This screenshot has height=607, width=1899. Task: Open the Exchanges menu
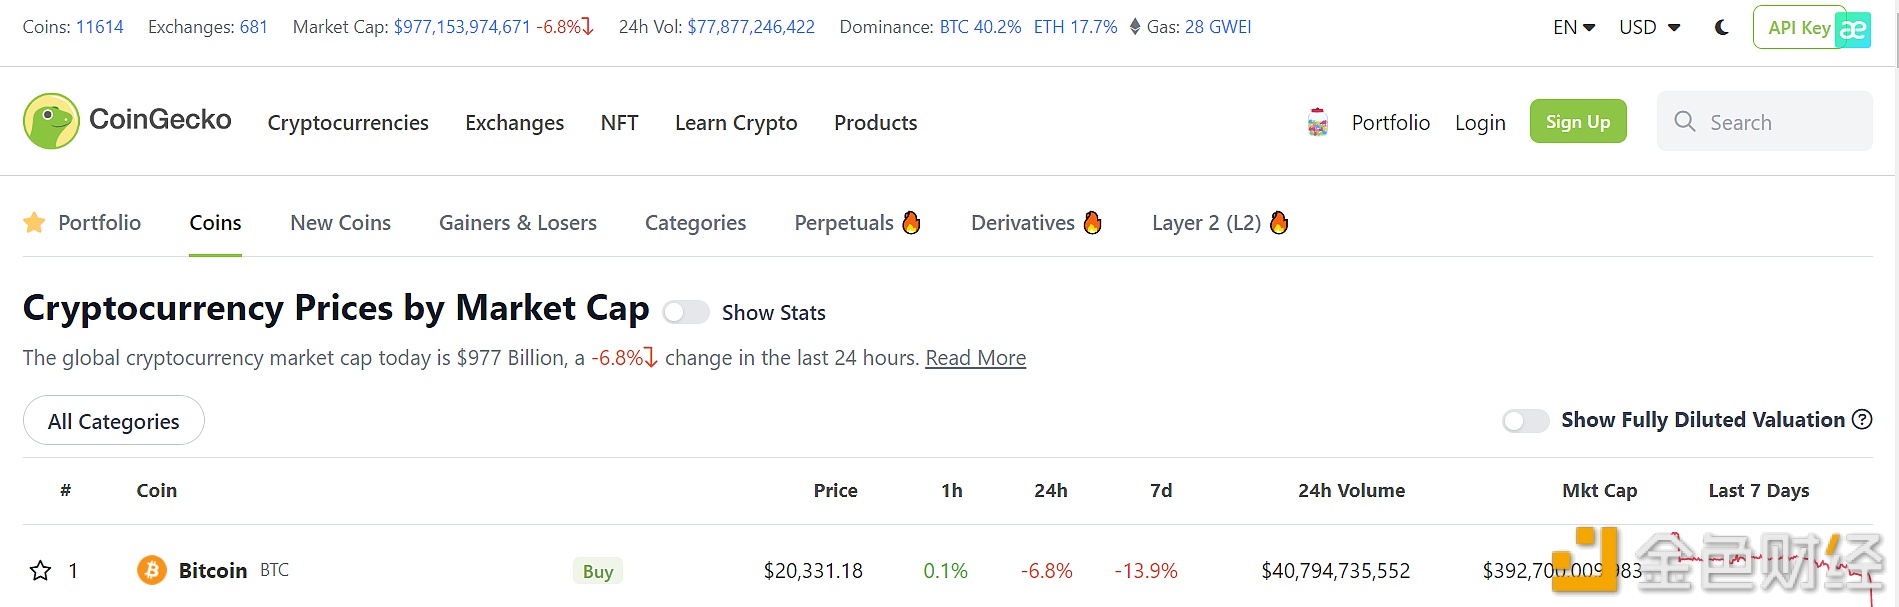point(515,122)
